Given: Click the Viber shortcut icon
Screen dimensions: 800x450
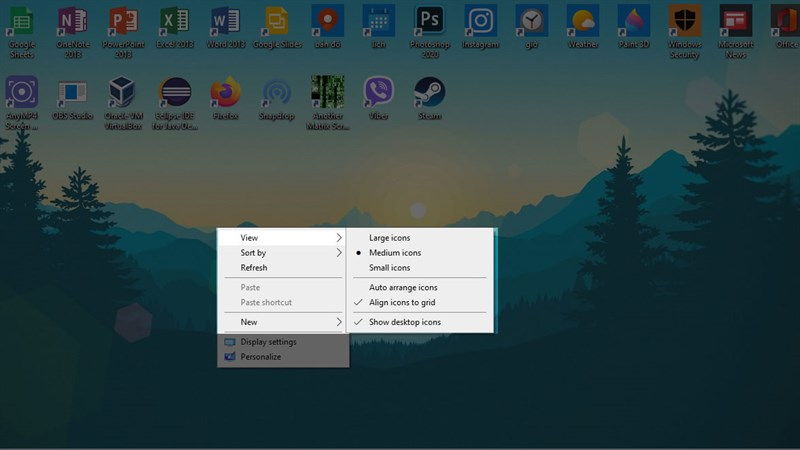Looking at the screenshot, I should pos(379,98).
